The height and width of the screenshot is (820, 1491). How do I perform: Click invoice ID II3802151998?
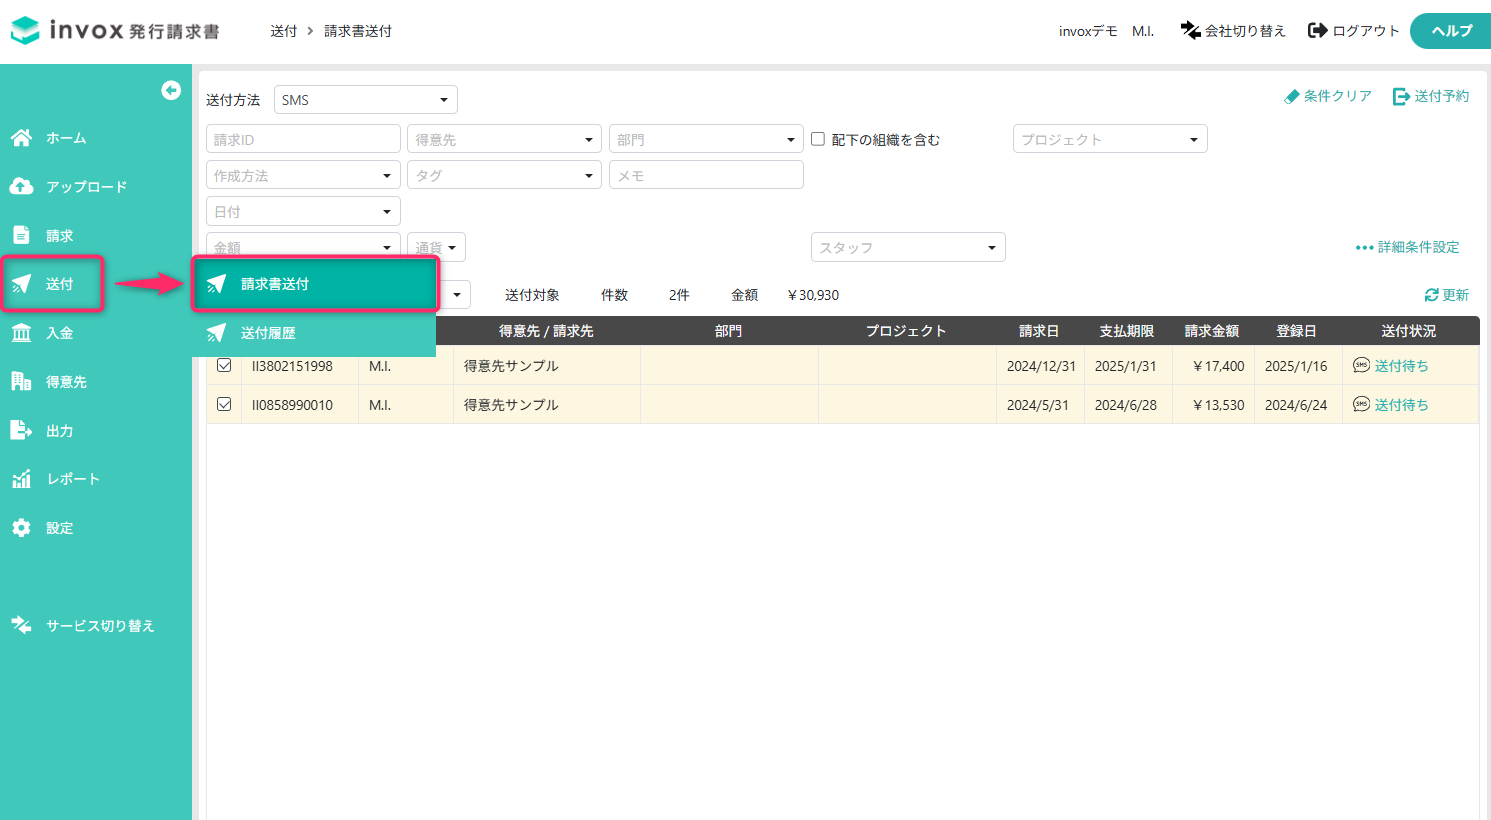(292, 366)
